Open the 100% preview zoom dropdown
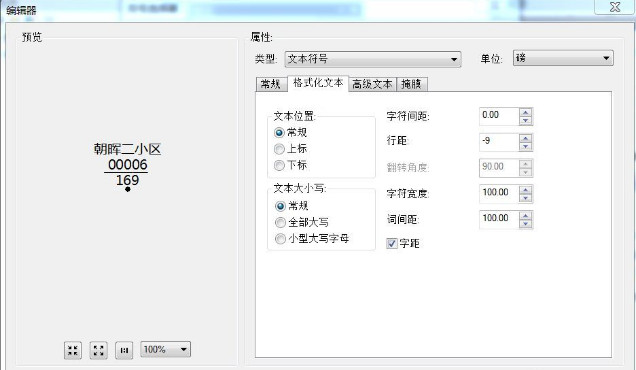Screen dimensions: 636x370 [x=165, y=349]
